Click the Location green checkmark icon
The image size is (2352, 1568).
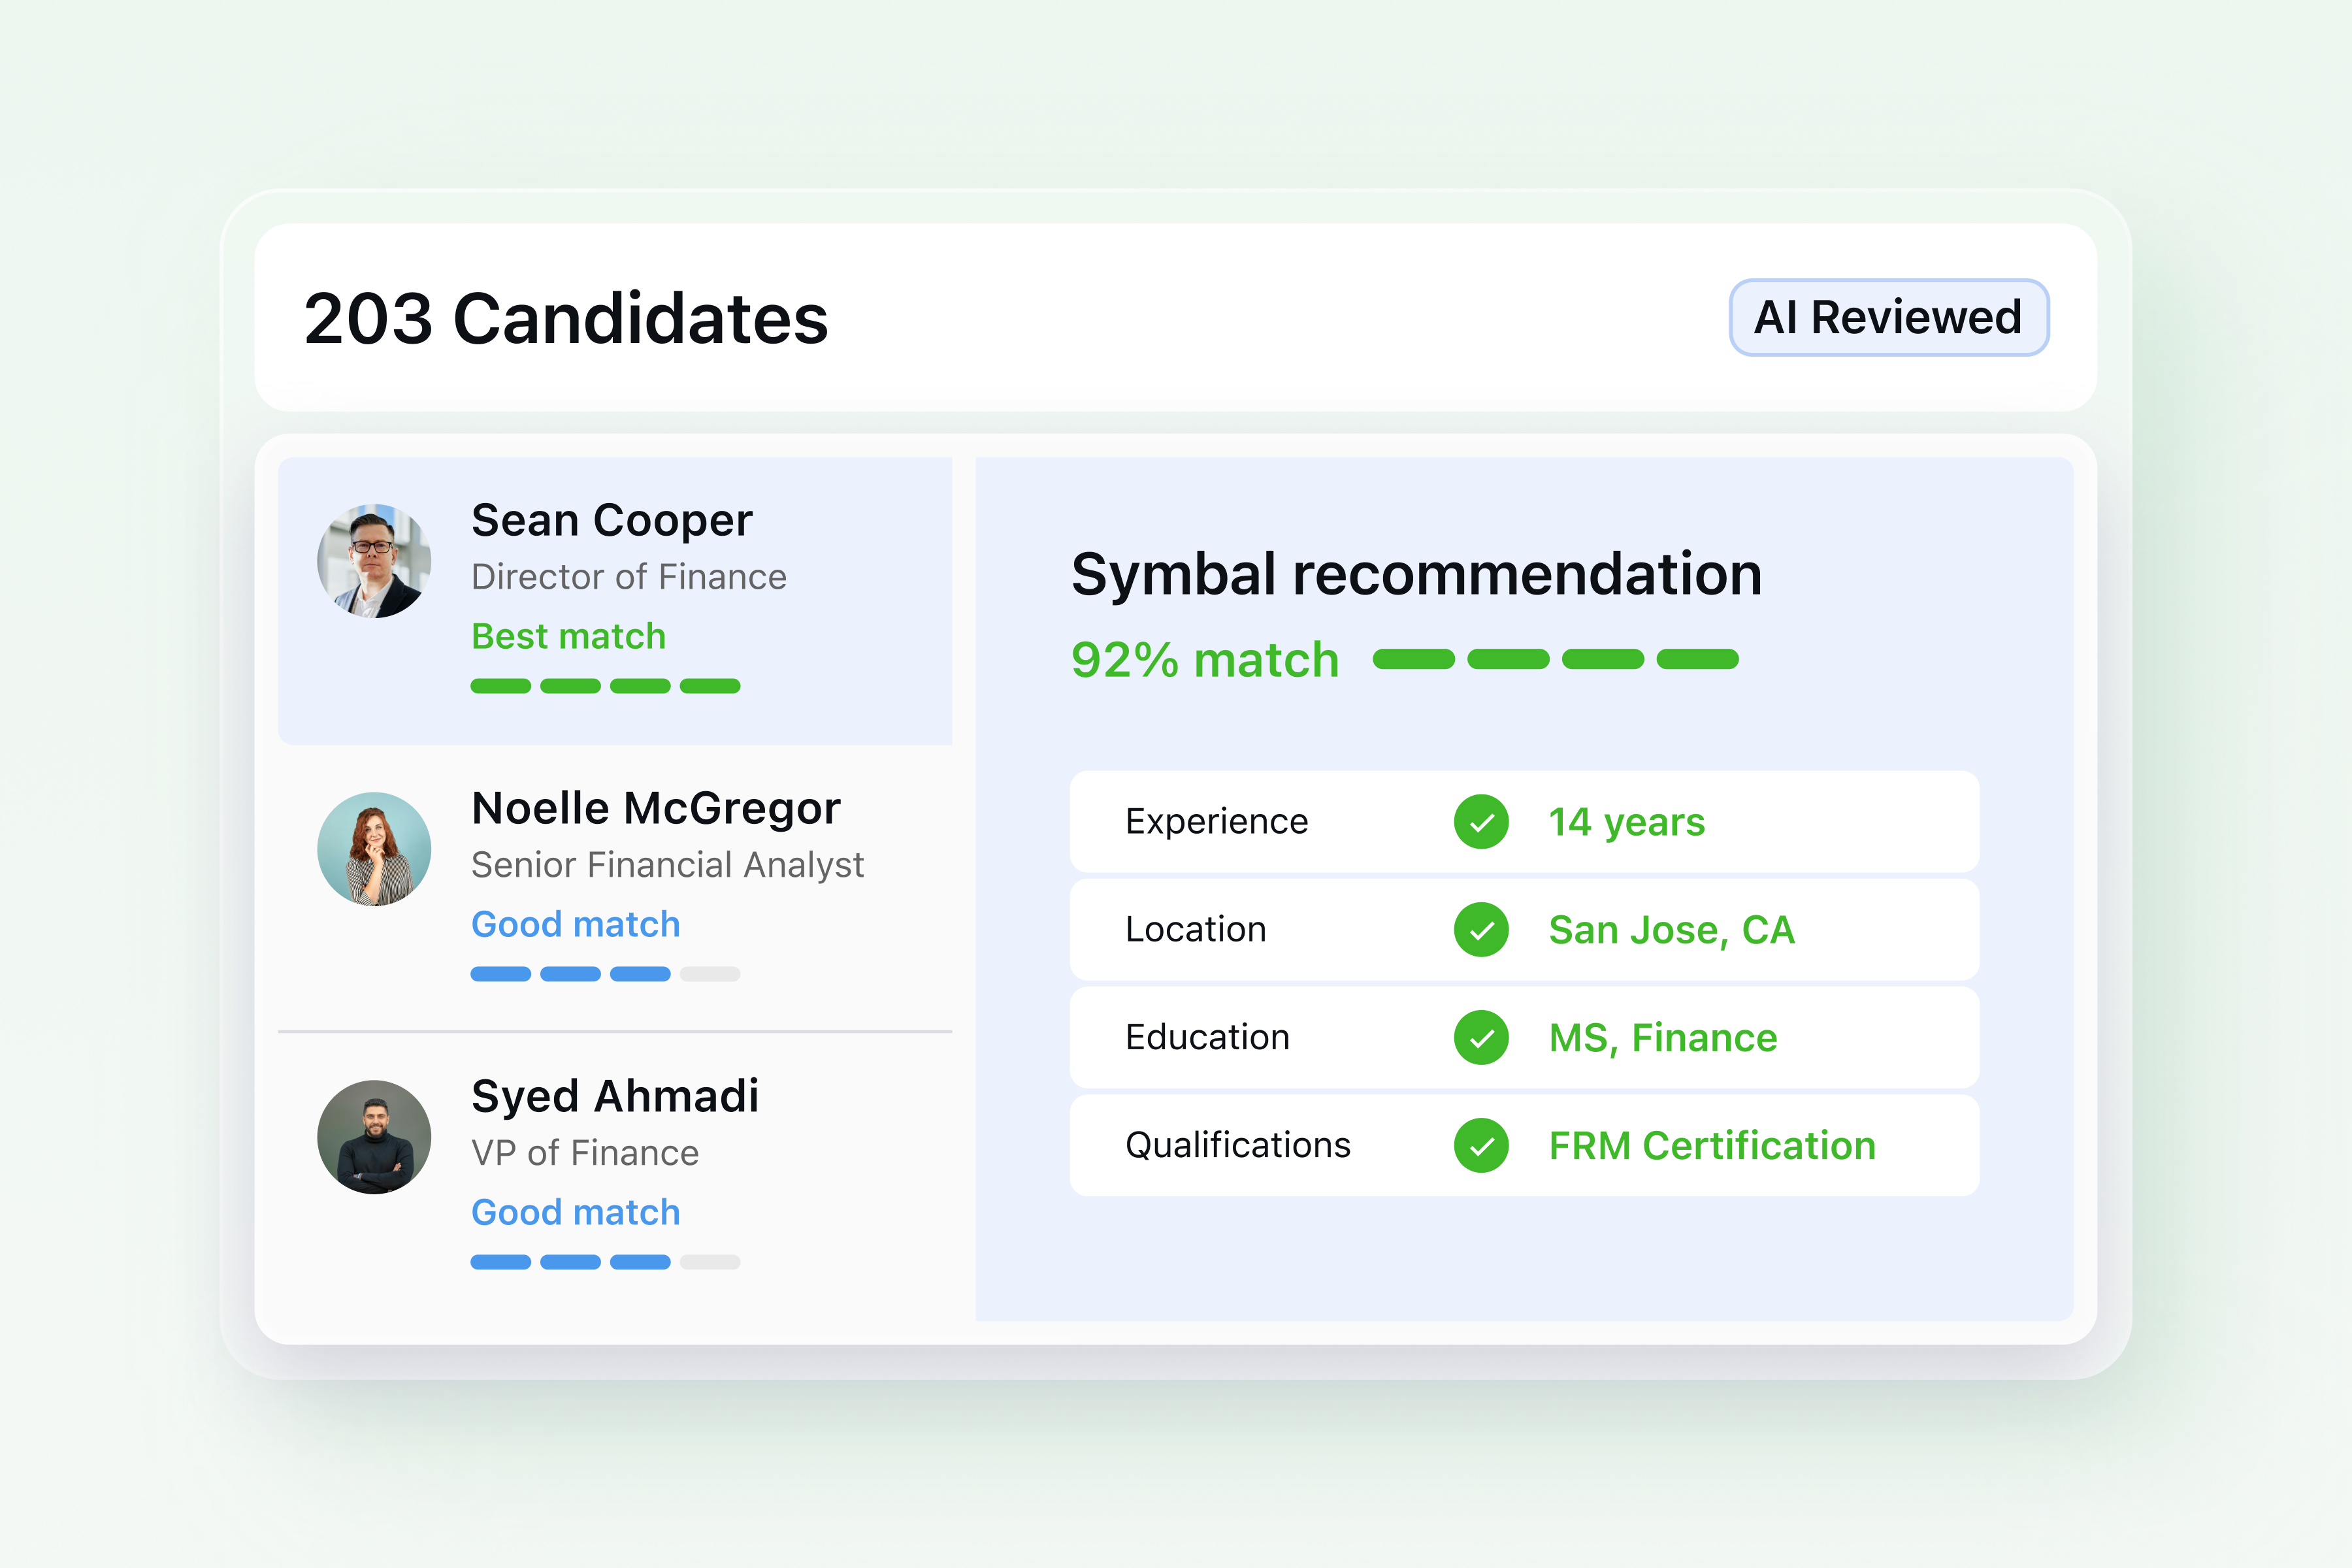point(1481,930)
